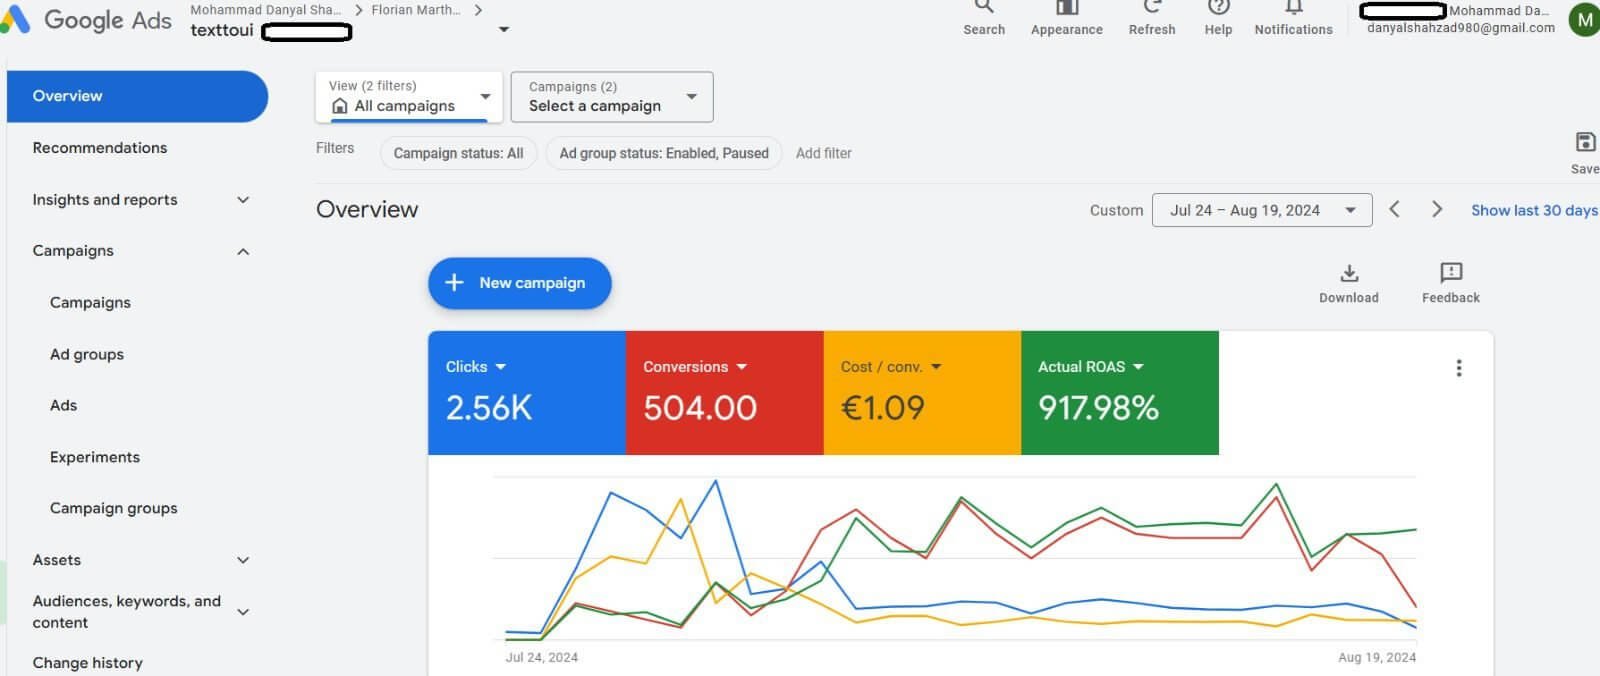1600x676 pixels.
Task: Edit the Ad group status filter chip
Action: [x=664, y=153]
